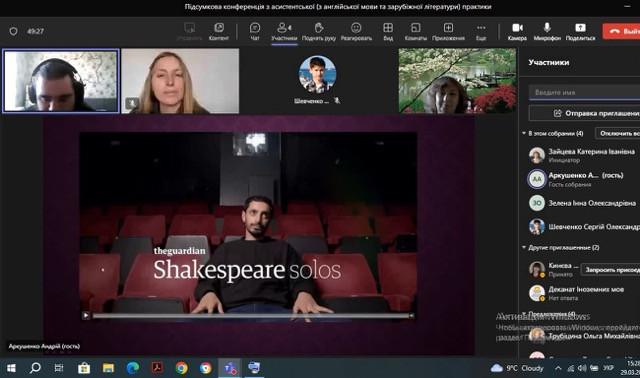Open Adobe Acrobat from taskbar
Screen dimensions: 640x378
coord(157,368)
